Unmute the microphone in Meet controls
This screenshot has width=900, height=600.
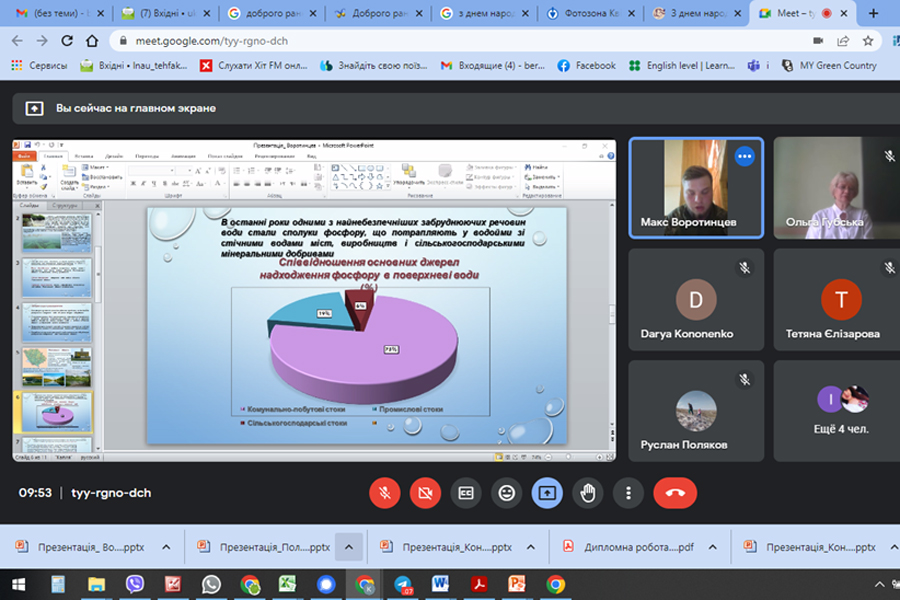384,492
